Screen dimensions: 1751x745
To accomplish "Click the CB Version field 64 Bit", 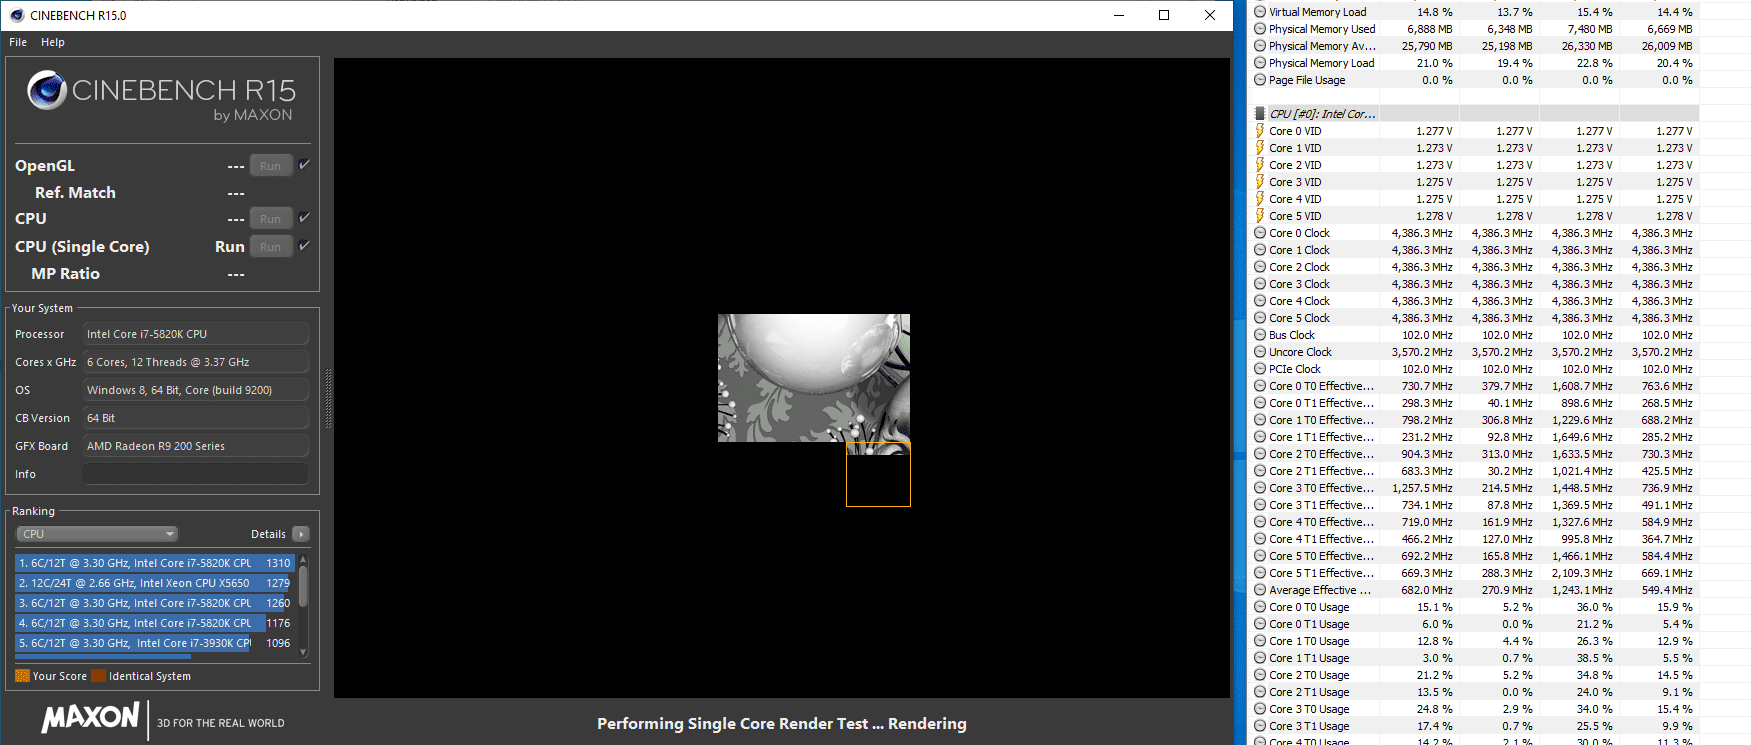I will (195, 418).
